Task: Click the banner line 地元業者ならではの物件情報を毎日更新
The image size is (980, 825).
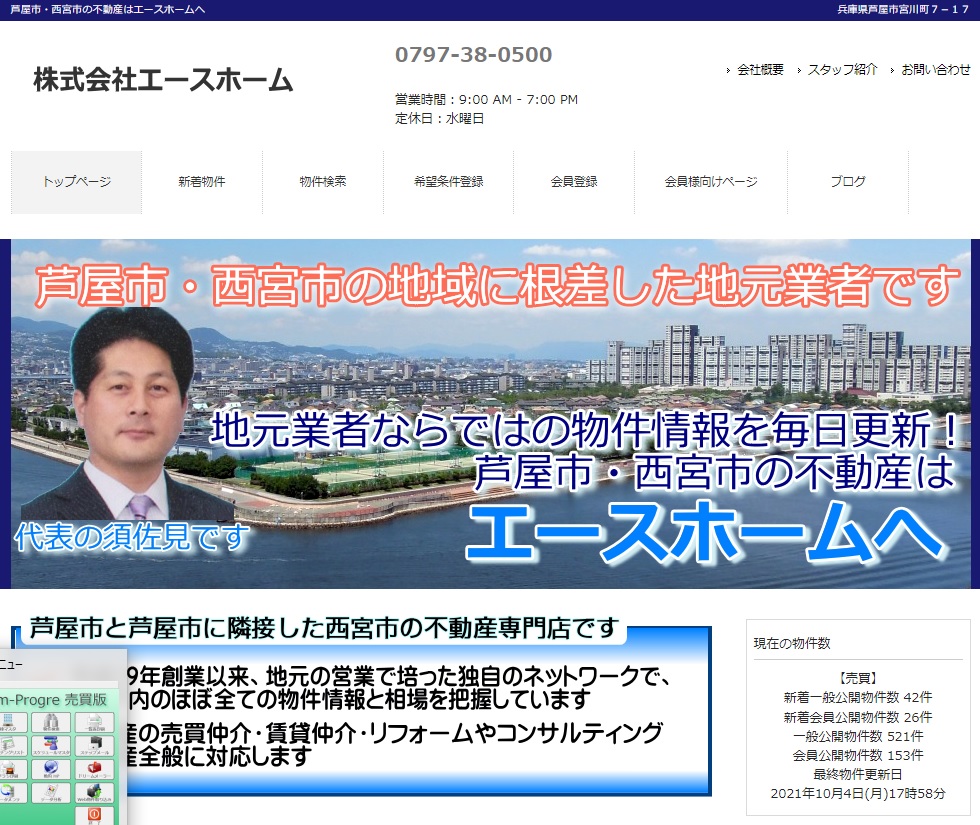Action: (x=584, y=430)
